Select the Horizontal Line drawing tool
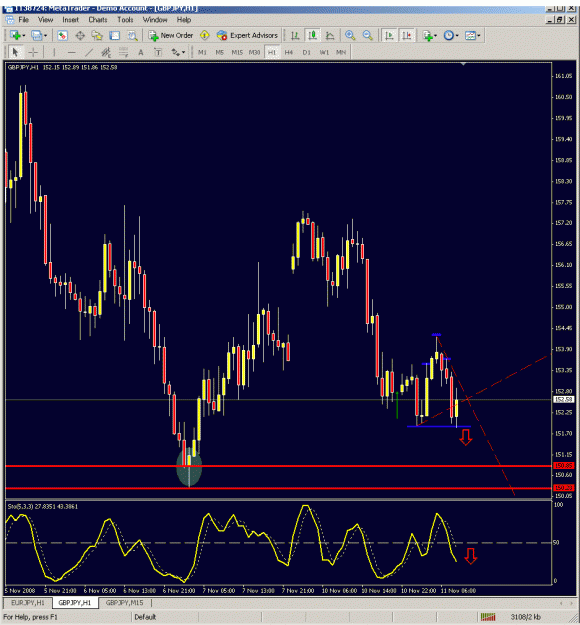580x625 pixels. coord(71,52)
